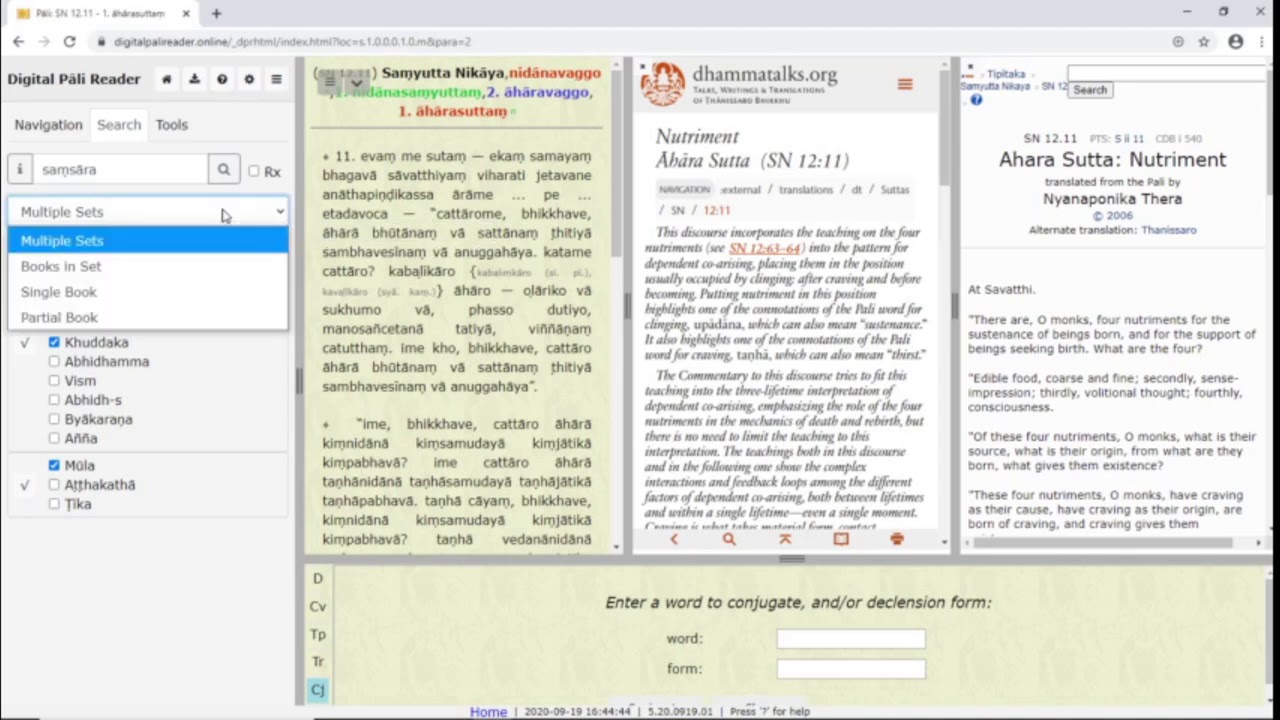Choose Books in Set option
Viewport: 1280px width, 720px height.
148,267
